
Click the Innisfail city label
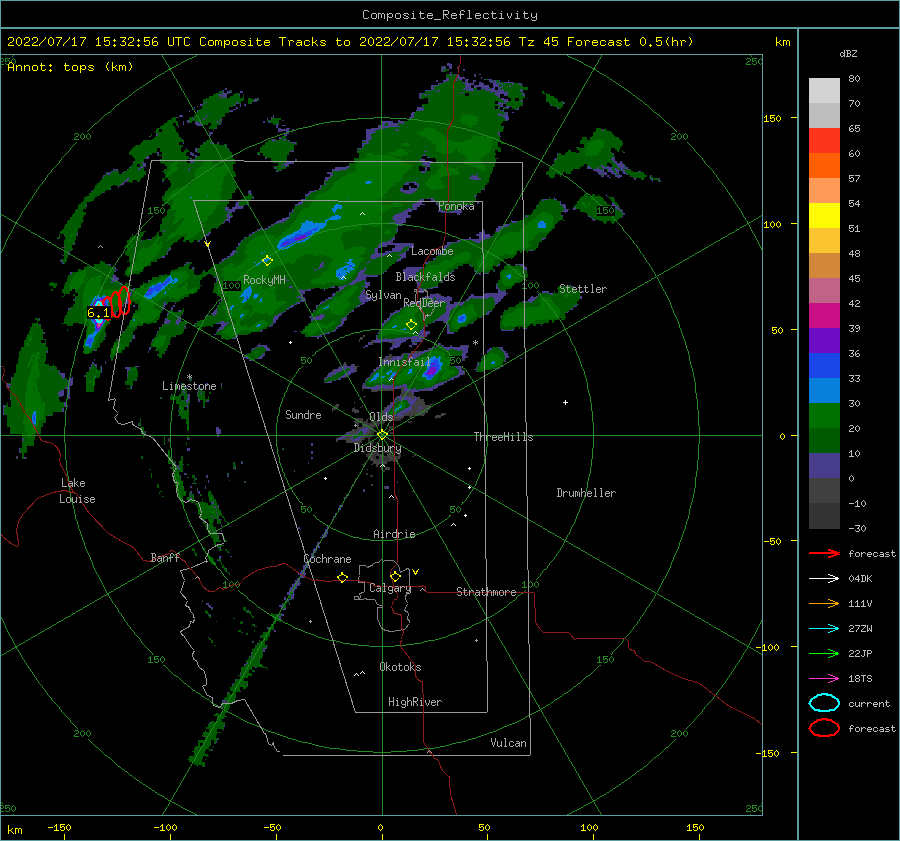tap(404, 362)
